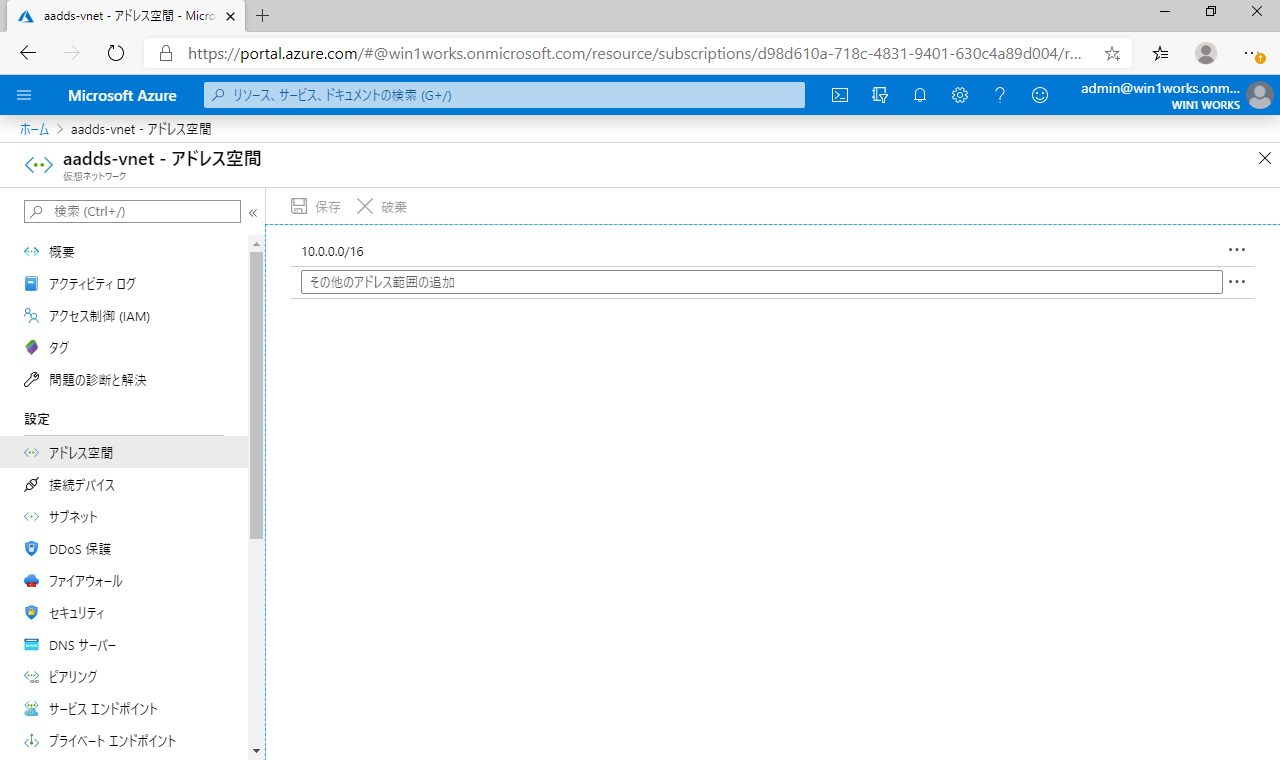
Task: Open the ellipsis menu for 10.0.0.0/16
Action: pyautogui.click(x=1237, y=250)
